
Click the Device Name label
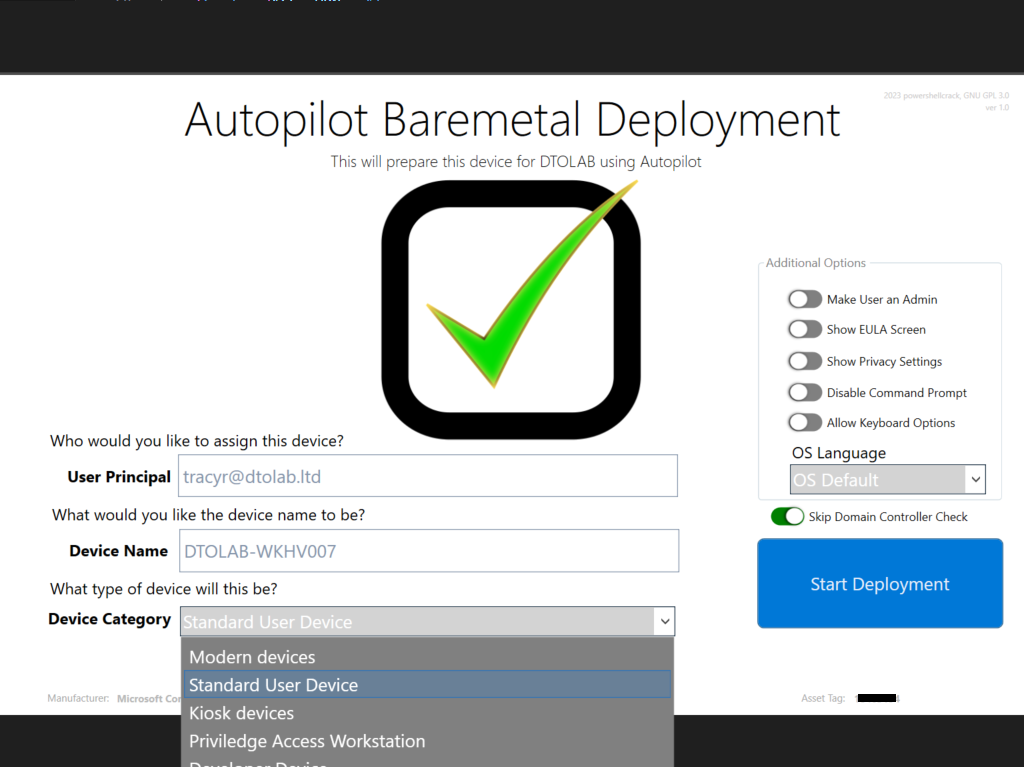(x=118, y=551)
